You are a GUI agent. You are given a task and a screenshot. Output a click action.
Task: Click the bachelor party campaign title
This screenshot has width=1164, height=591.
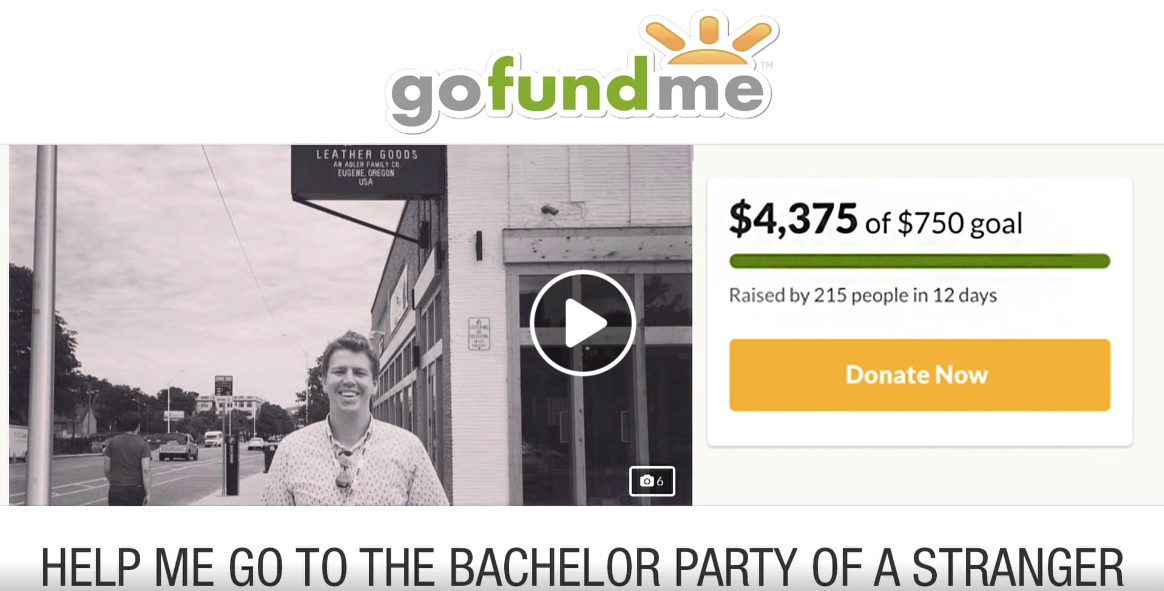pyautogui.click(x=582, y=567)
